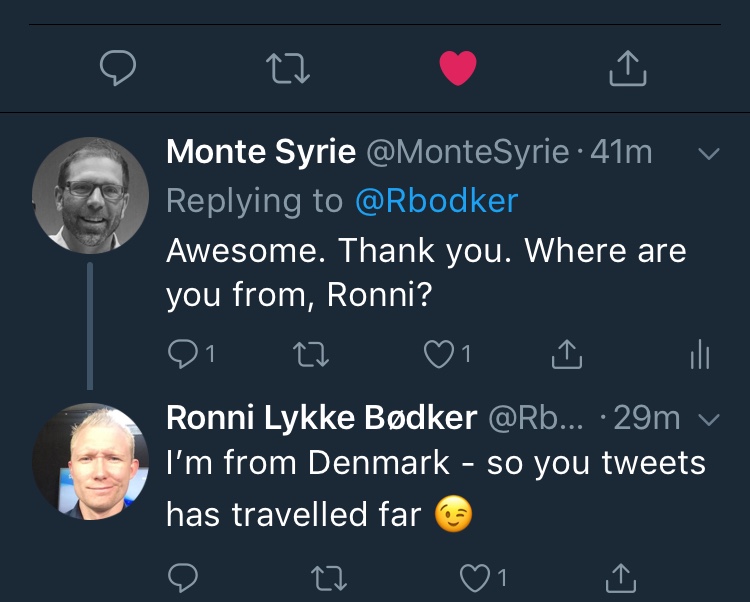Screen dimensions: 750x602
Task: Reply to Monte Syrie's tweet
Action: click(184, 352)
